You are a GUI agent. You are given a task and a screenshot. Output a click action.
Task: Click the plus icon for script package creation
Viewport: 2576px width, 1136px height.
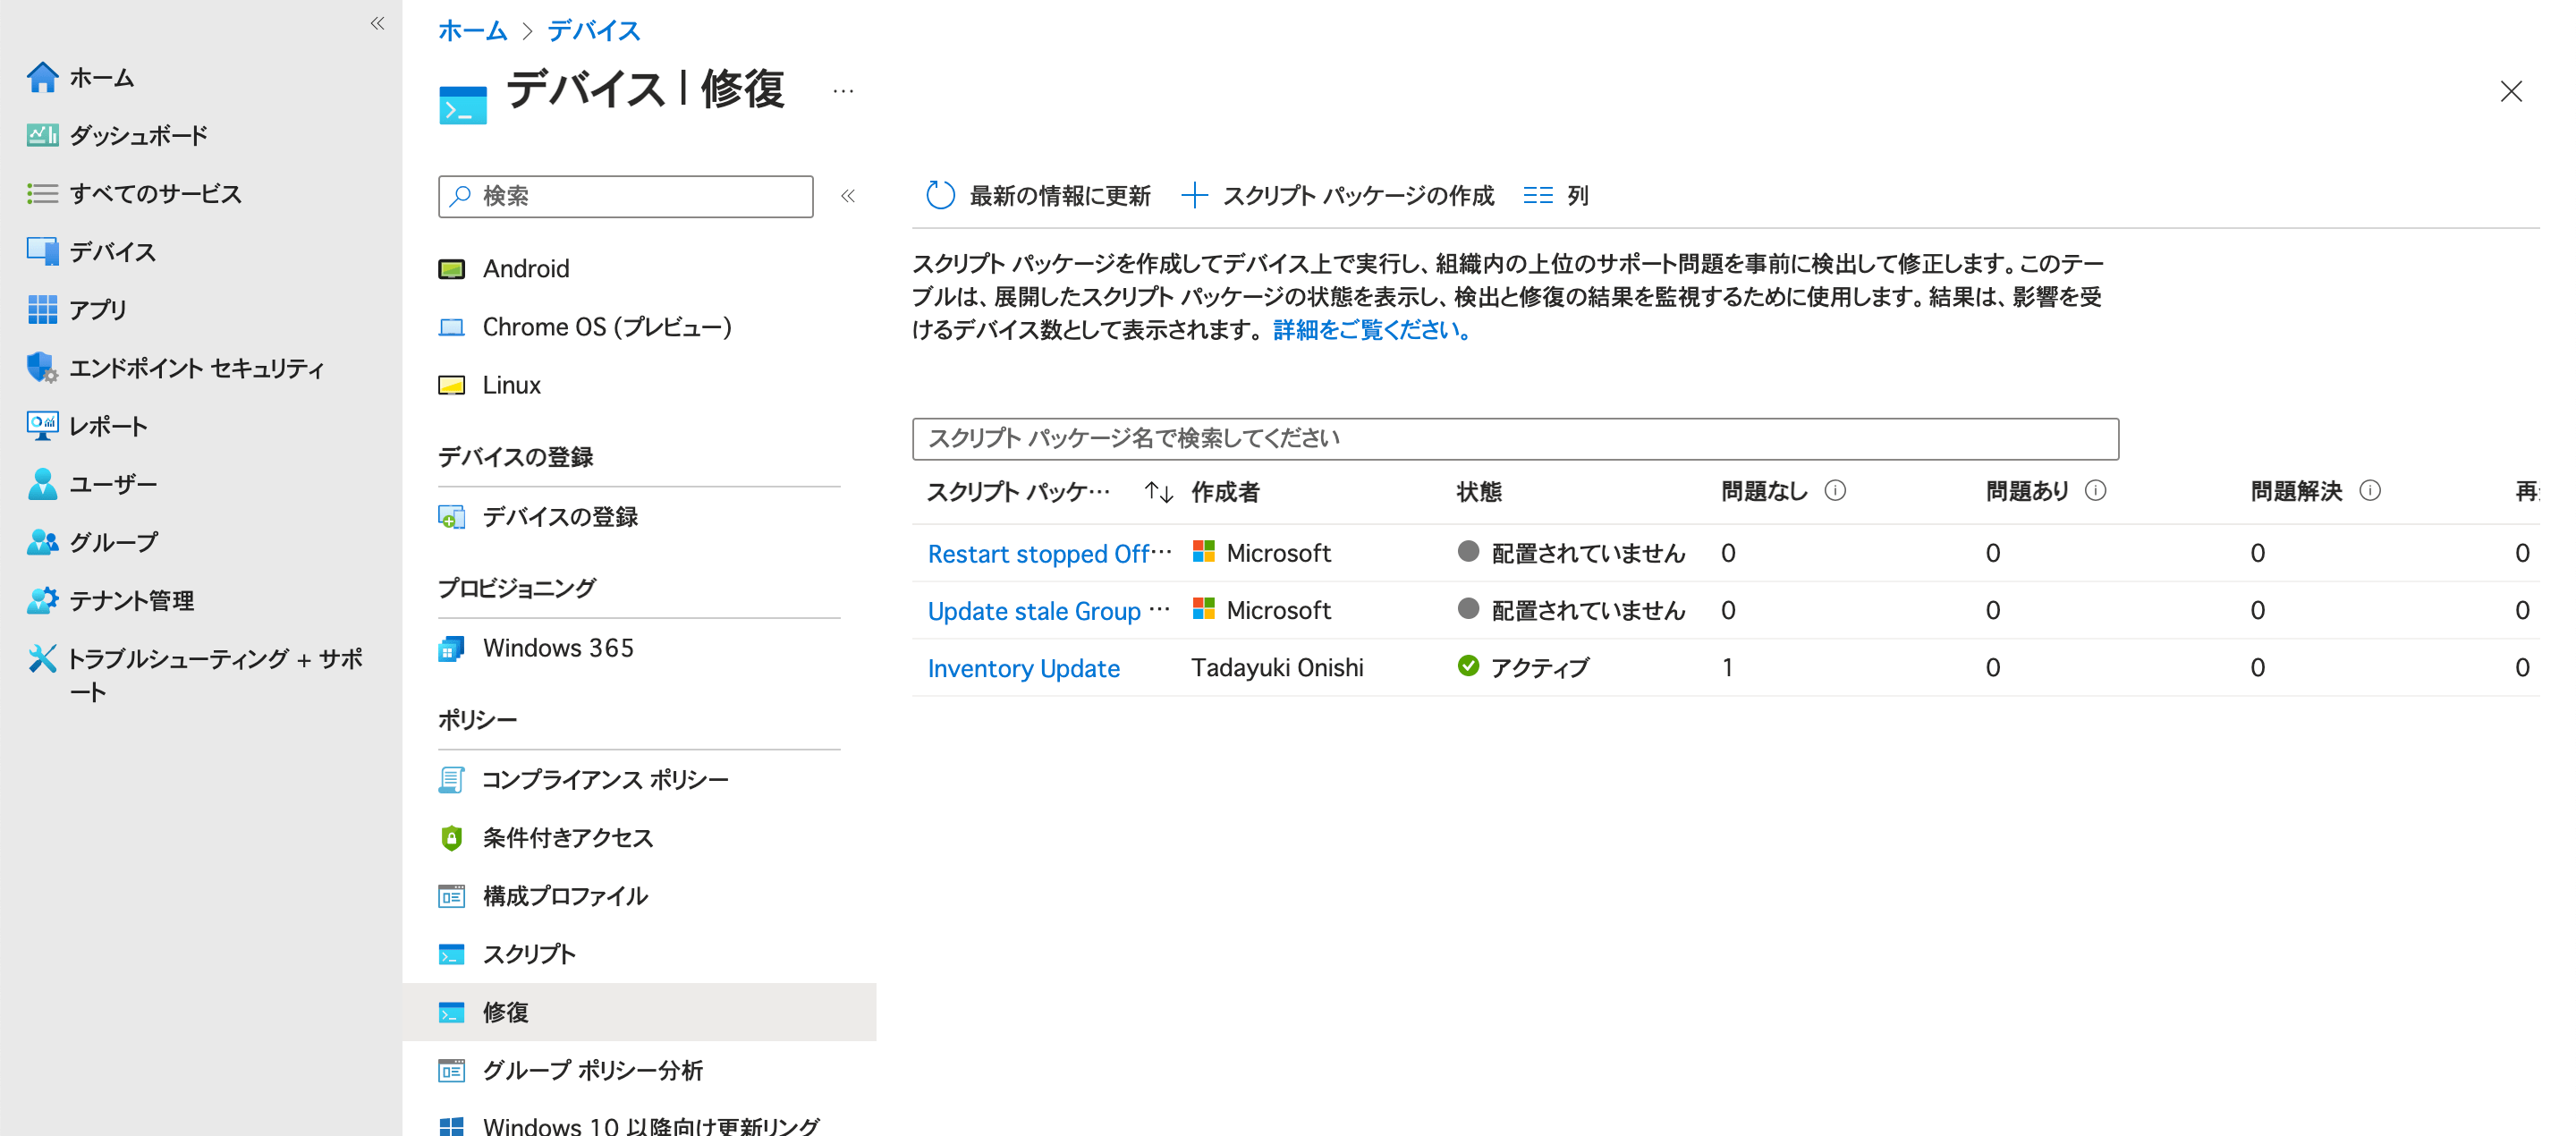pyautogui.click(x=1194, y=195)
